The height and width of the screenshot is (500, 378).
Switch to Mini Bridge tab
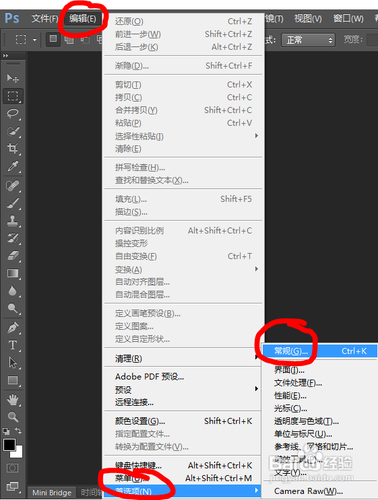pos(52,493)
